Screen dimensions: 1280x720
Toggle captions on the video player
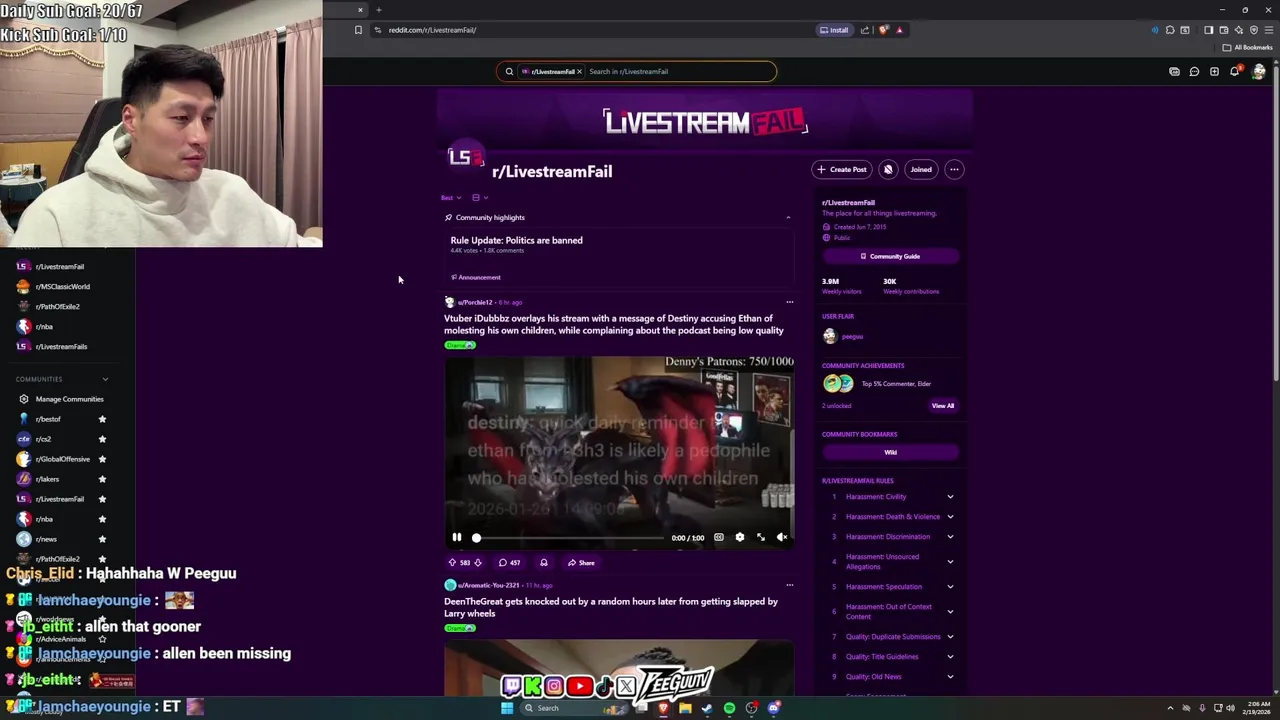[x=718, y=538]
